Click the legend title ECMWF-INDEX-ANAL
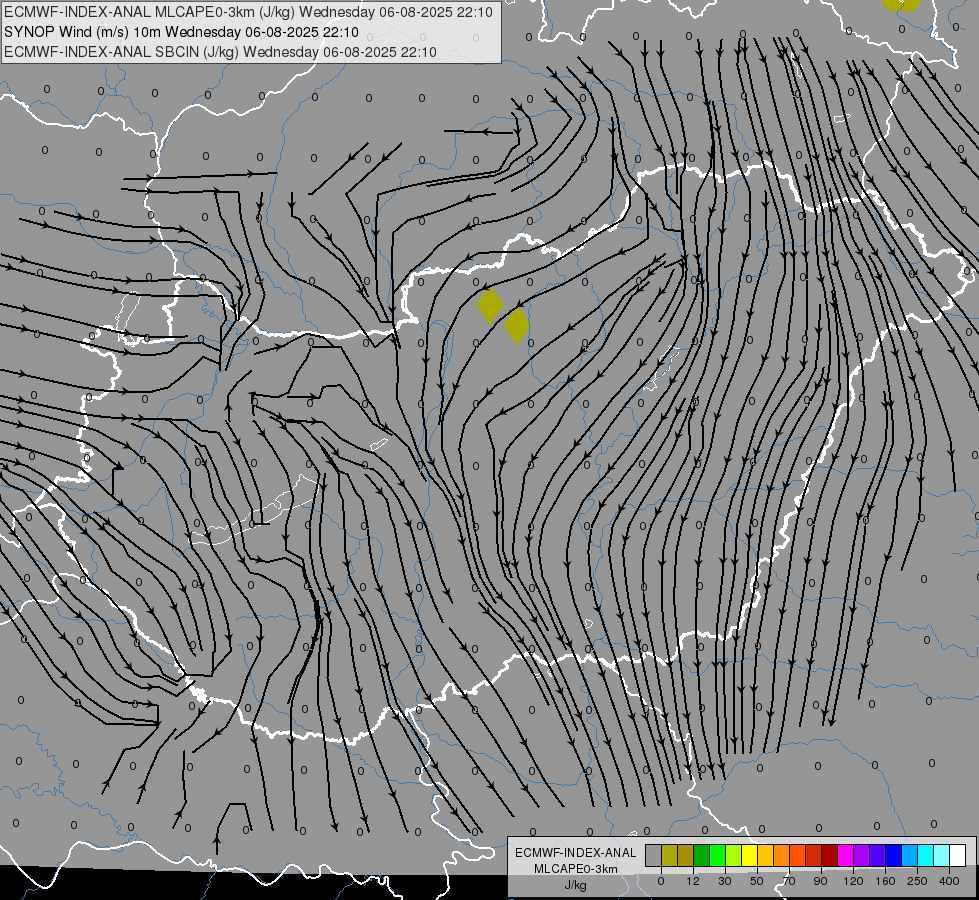 (576, 853)
